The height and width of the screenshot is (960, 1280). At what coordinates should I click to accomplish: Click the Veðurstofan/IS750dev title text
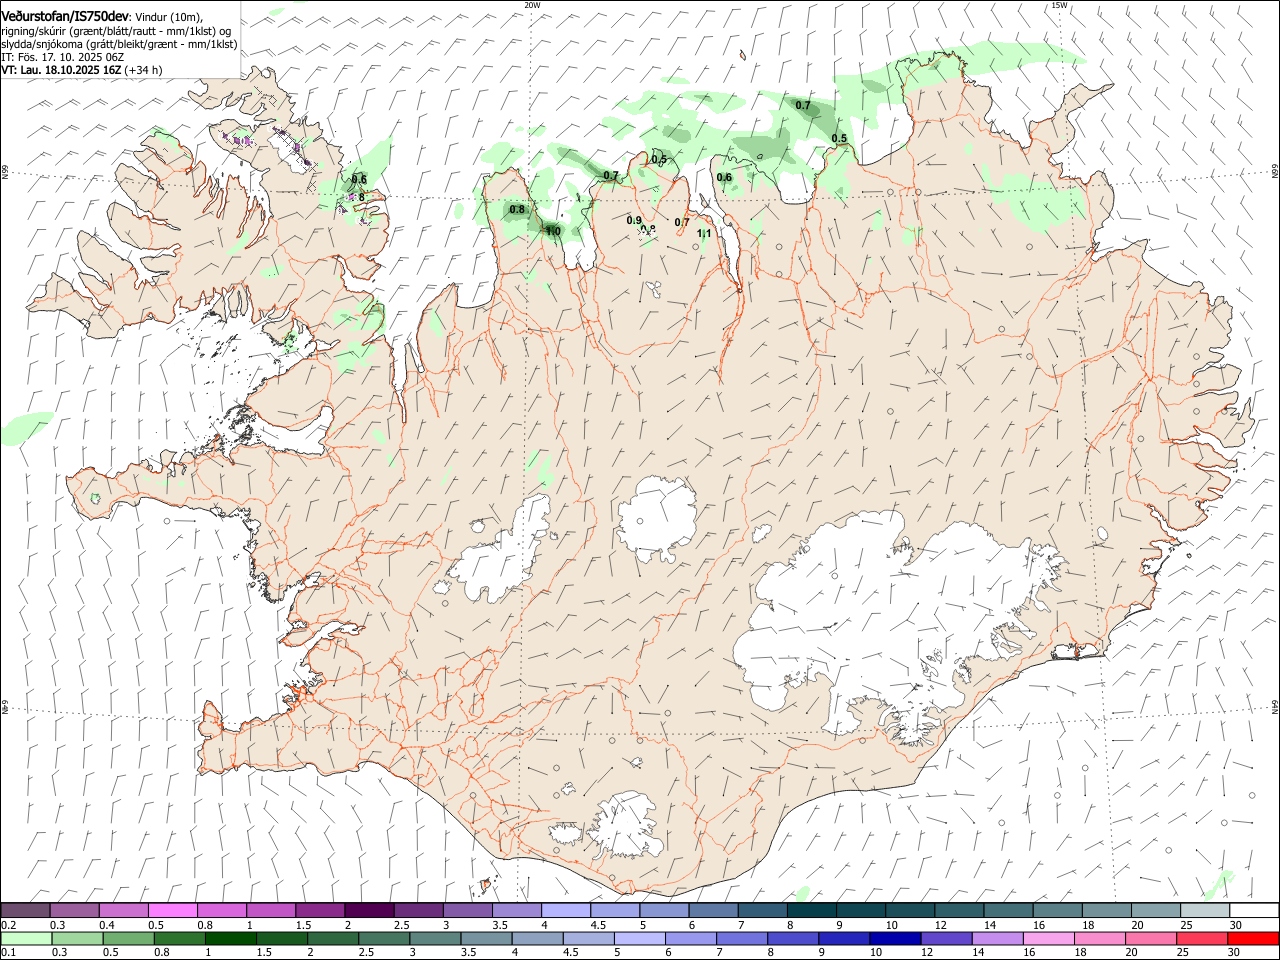click(65, 17)
